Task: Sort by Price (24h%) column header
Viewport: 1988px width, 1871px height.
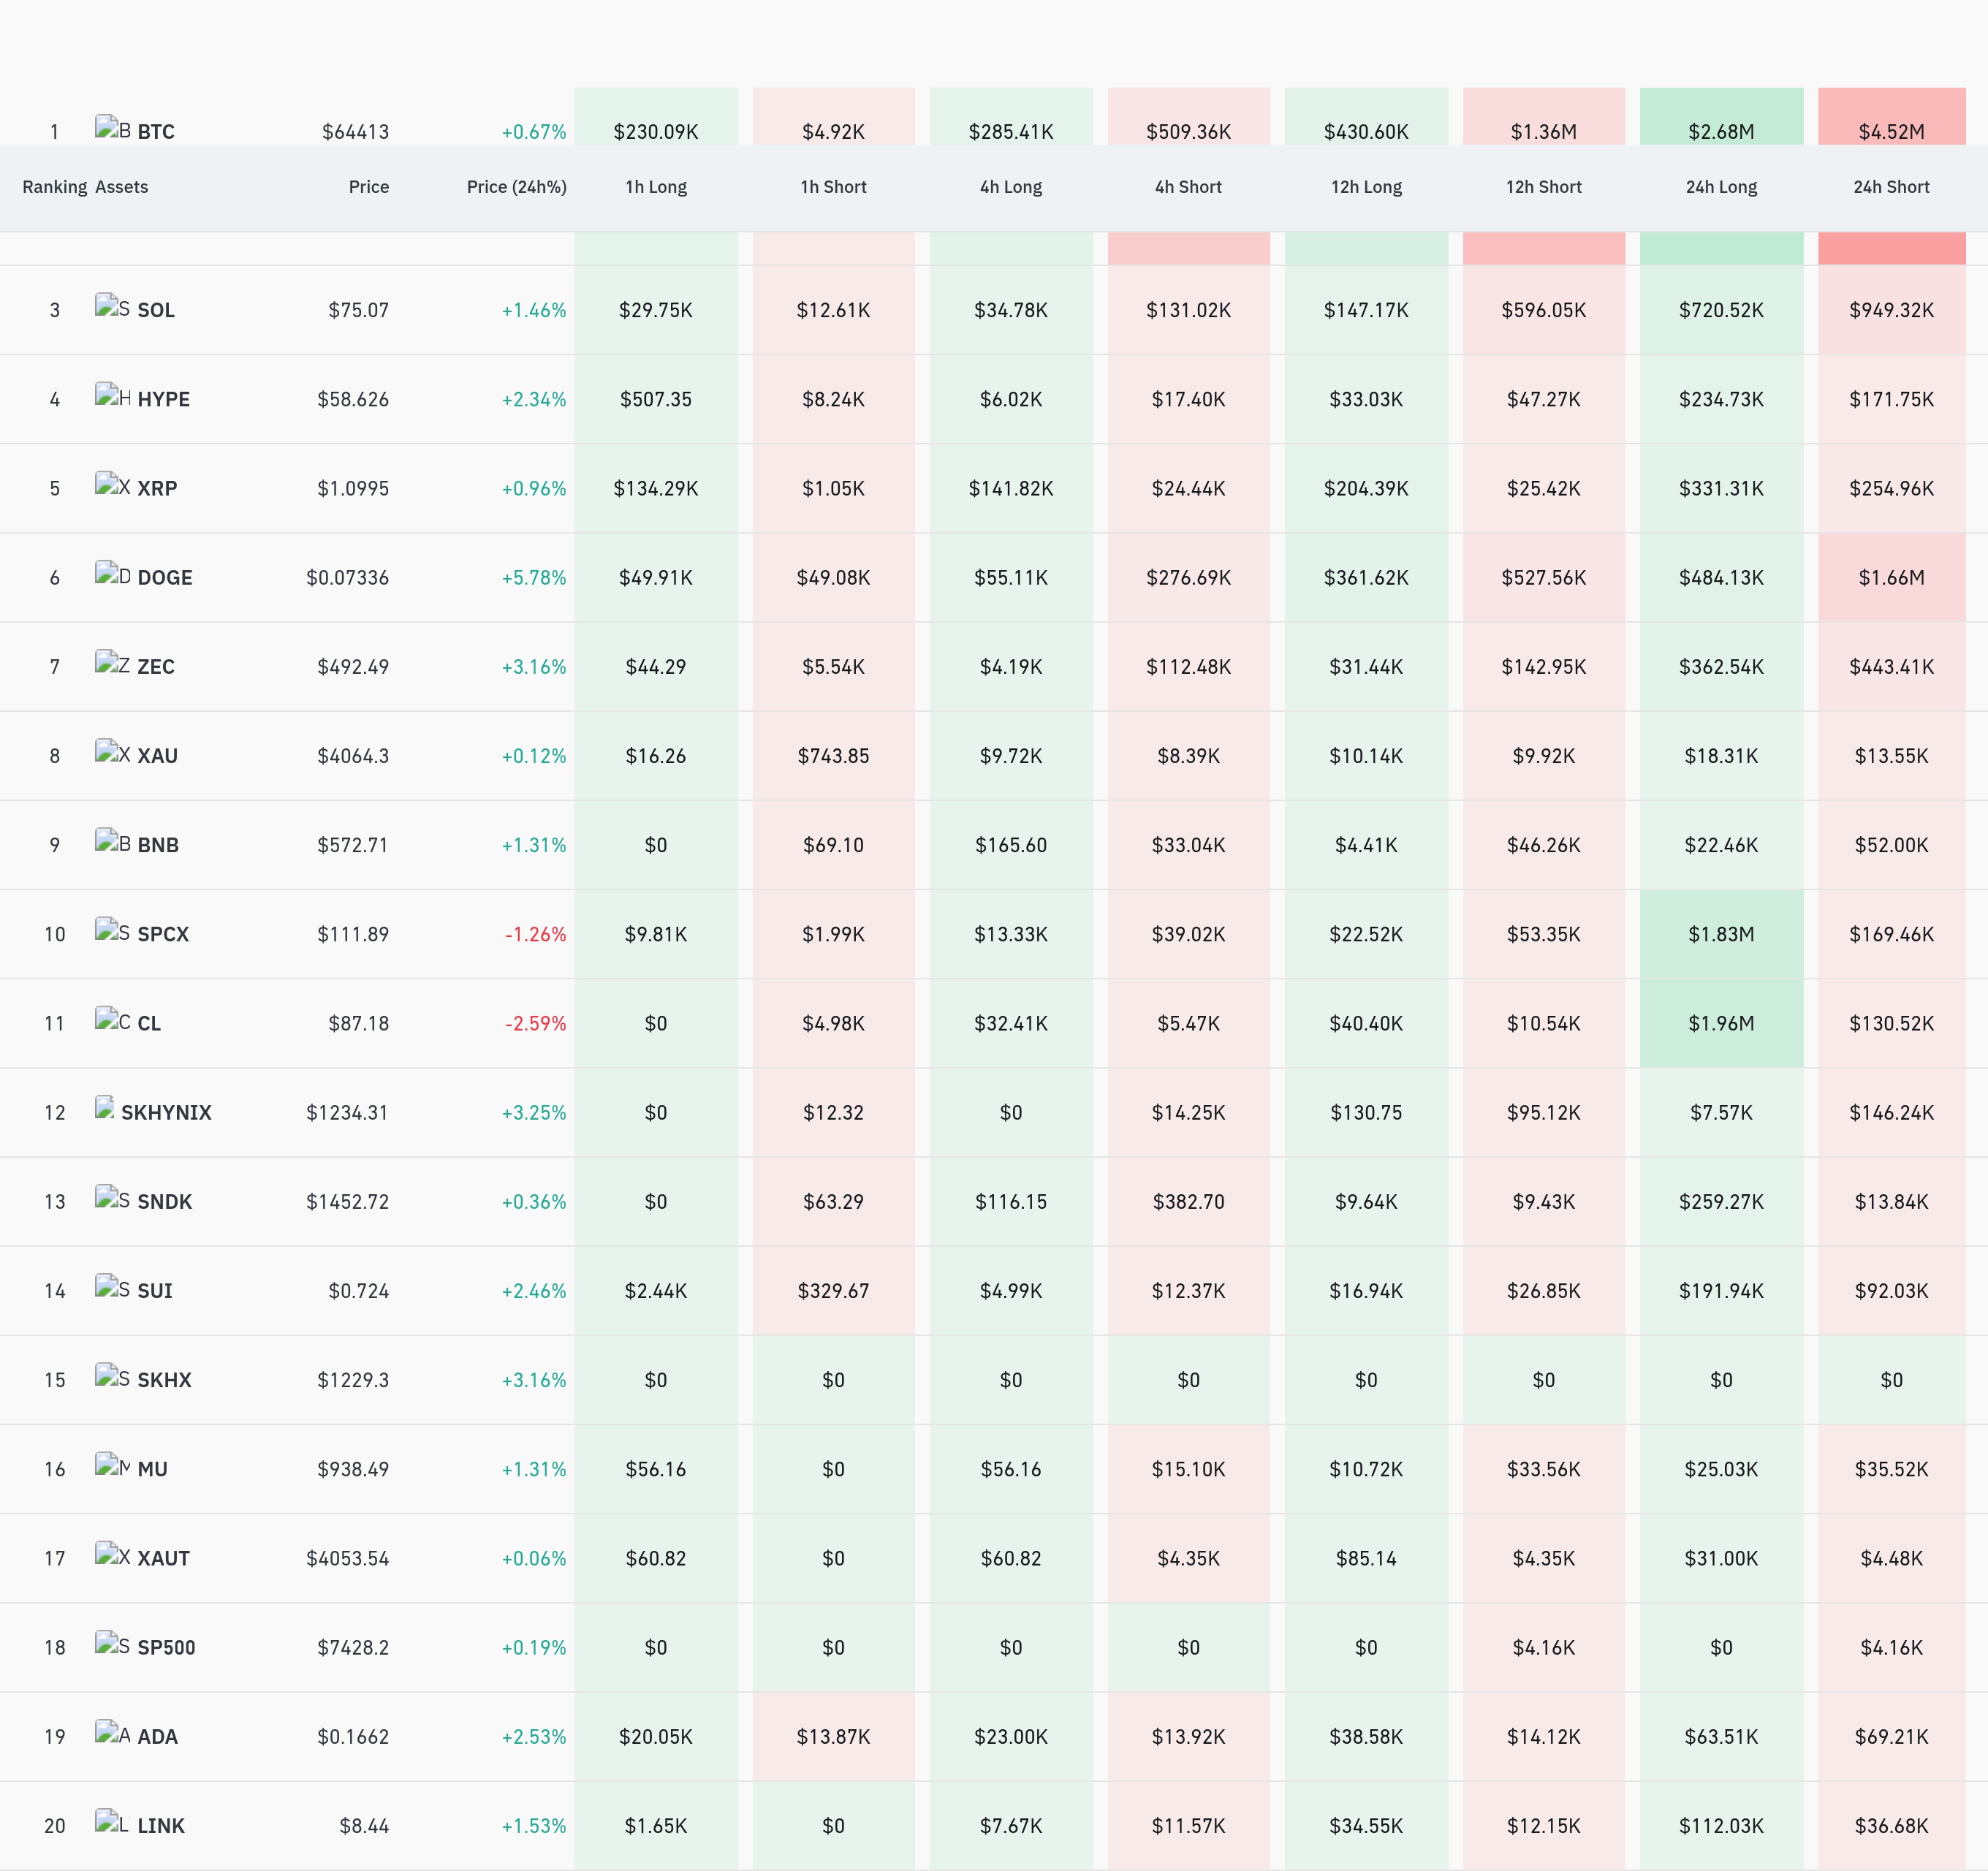Action: pyautogui.click(x=516, y=187)
